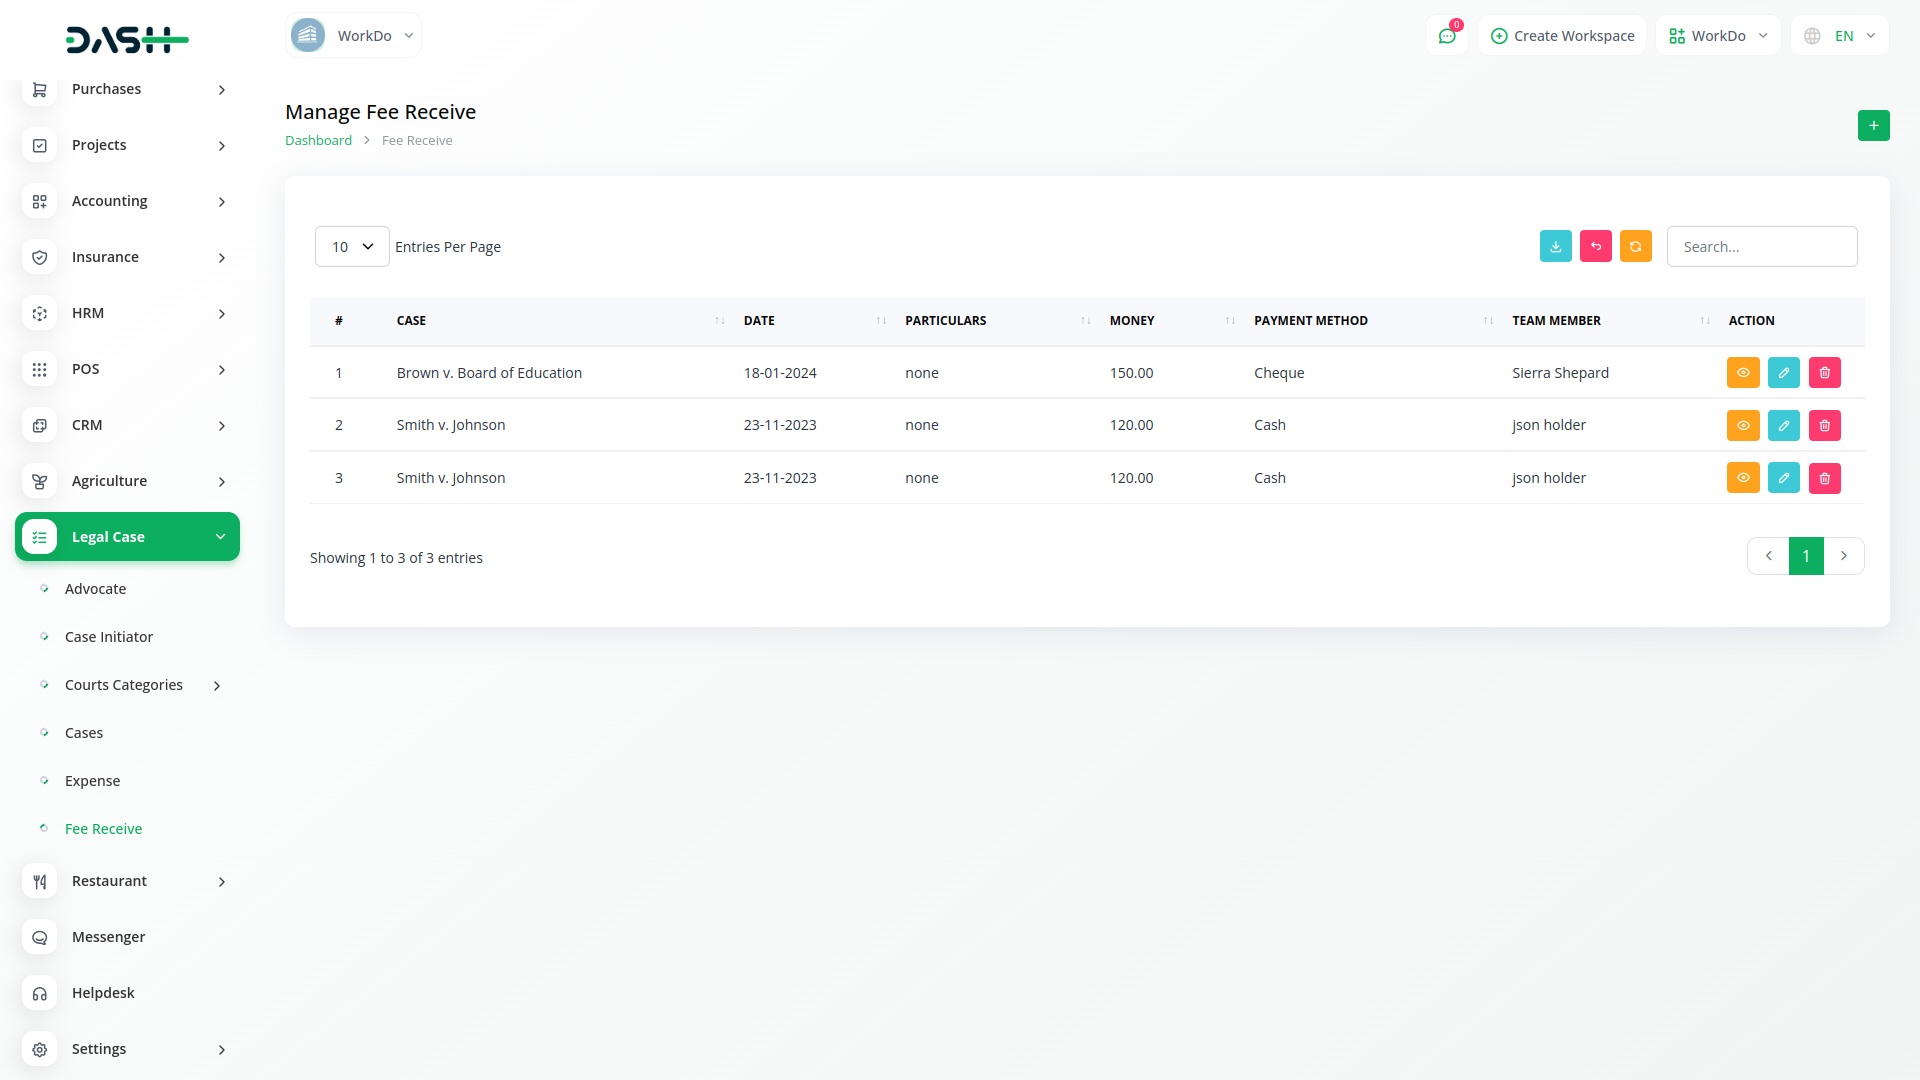Click the Dashboard breadcrumb link
The image size is (1920, 1080).
click(x=318, y=141)
